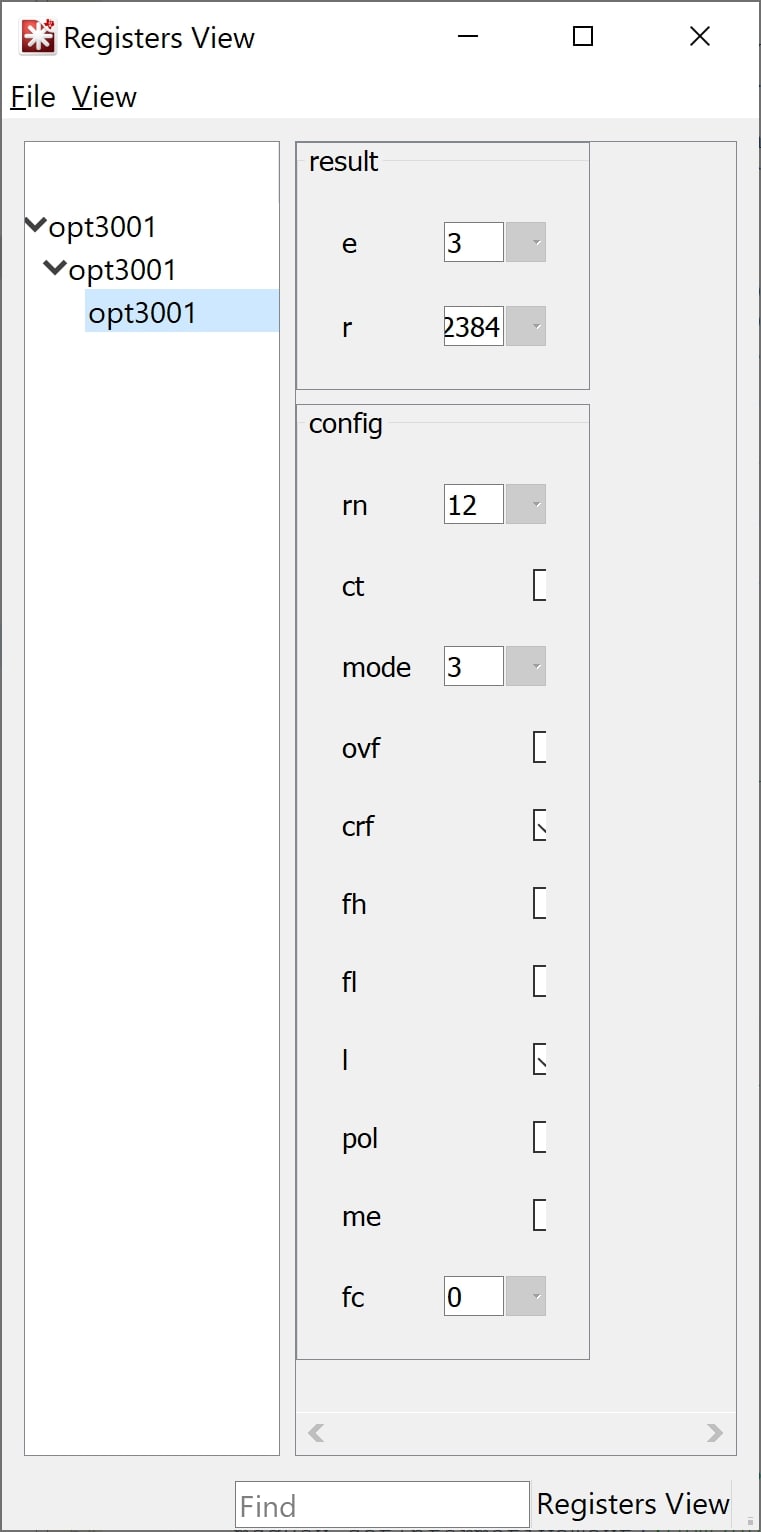Open the e field dropdown arrow
This screenshot has width=761, height=1532.
click(526, 243)
